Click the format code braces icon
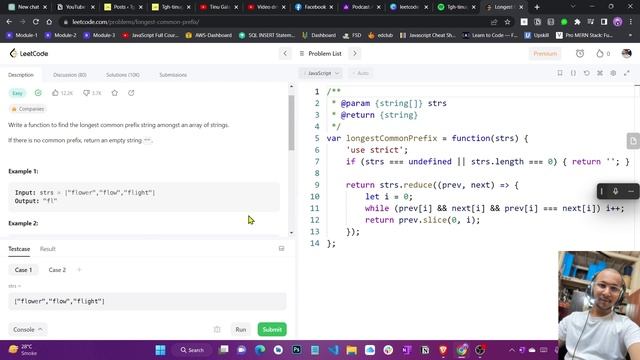The height and width of the screenshot is (360, 640). [x=573, y=73]
